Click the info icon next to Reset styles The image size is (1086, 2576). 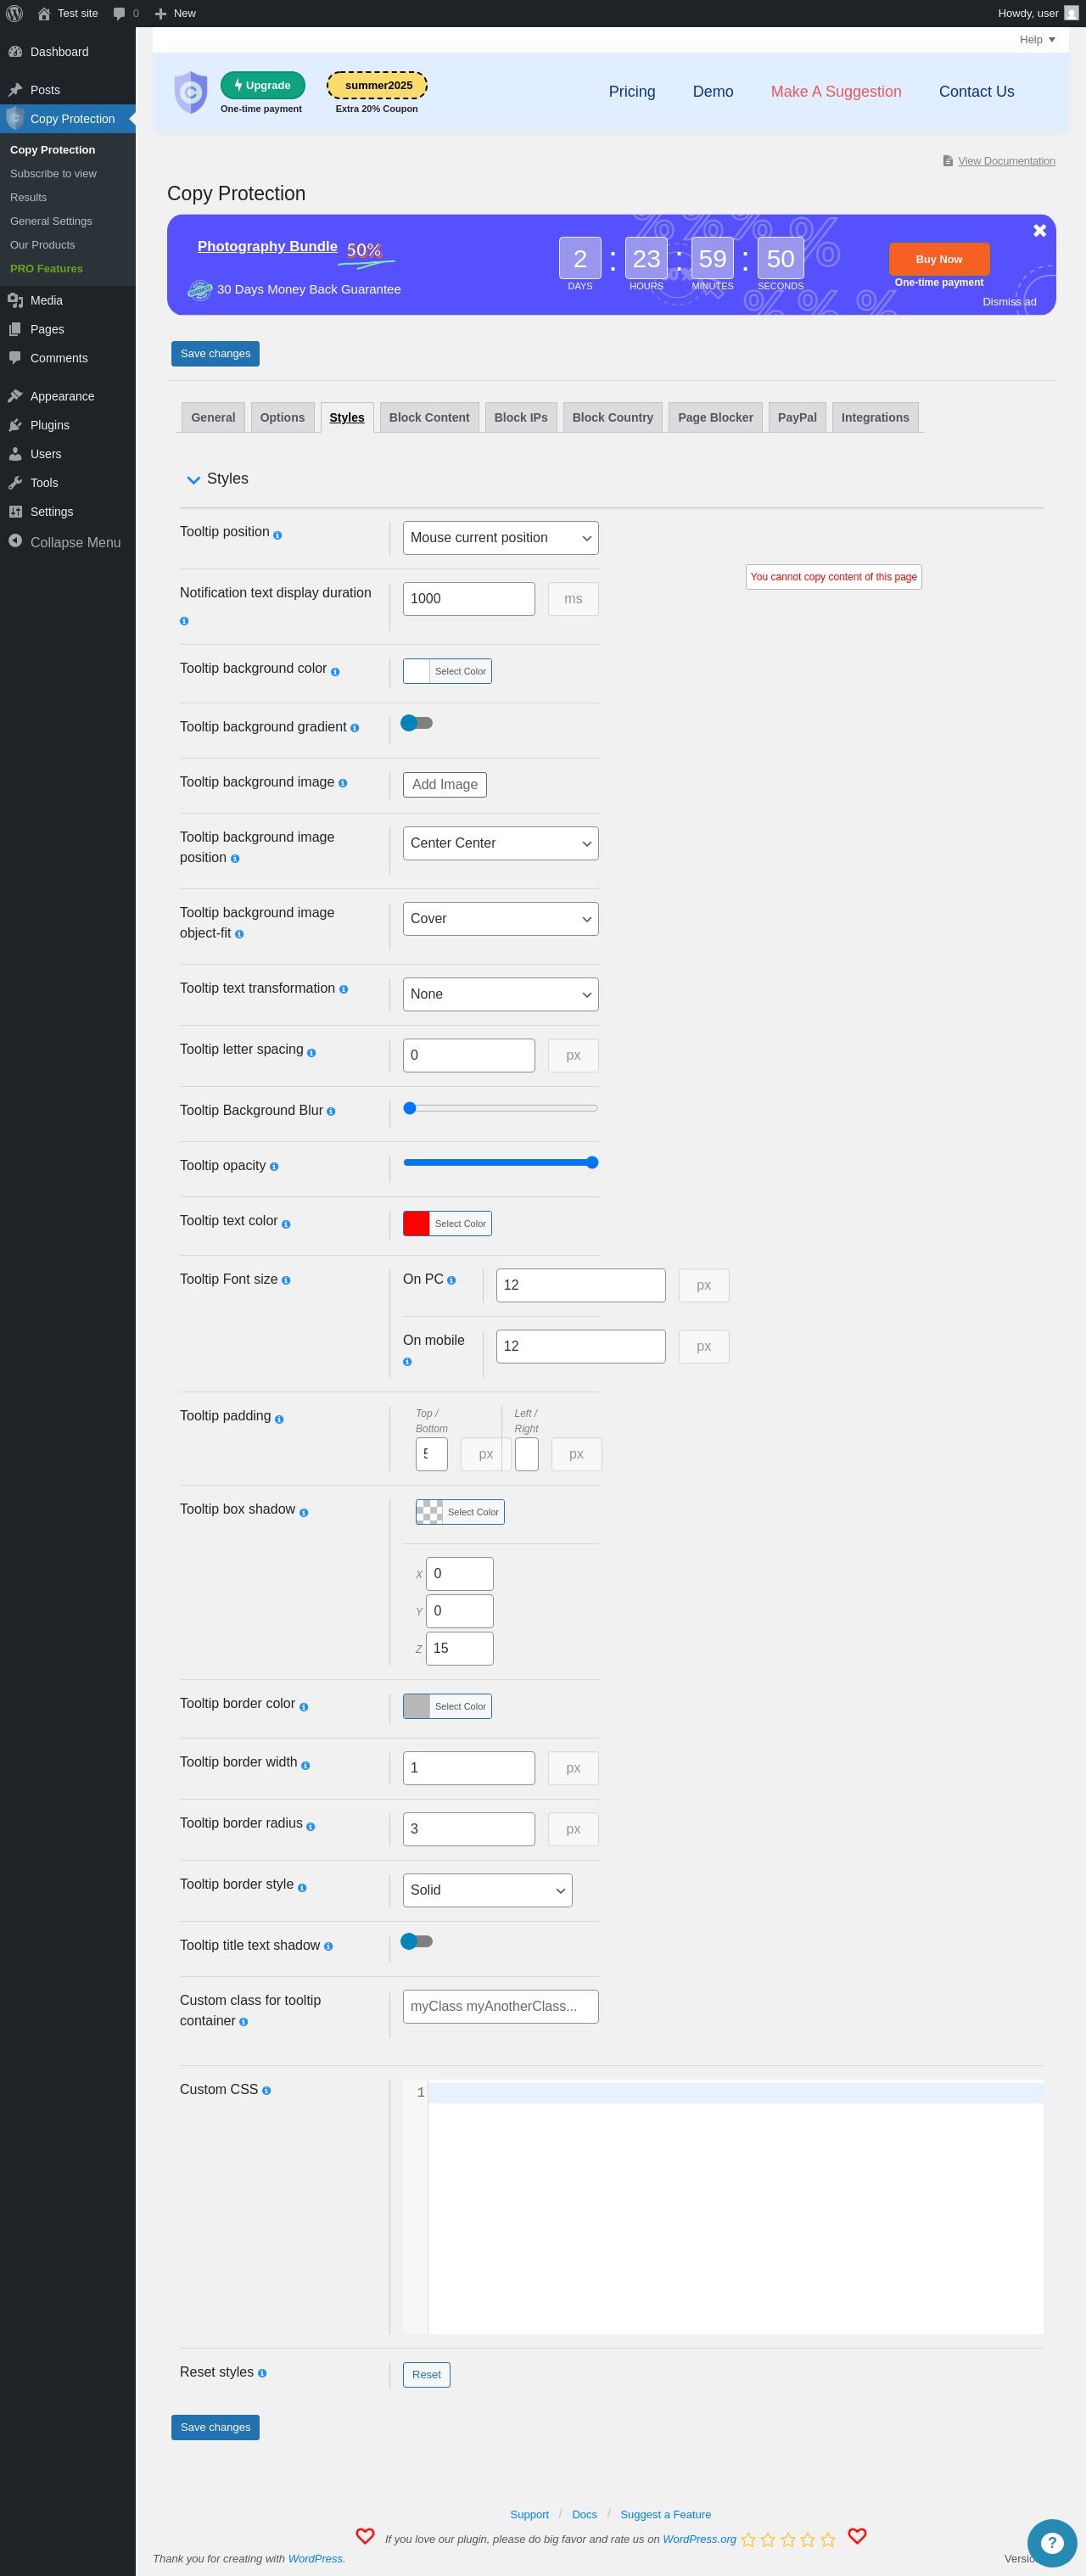click(262, 2373)
